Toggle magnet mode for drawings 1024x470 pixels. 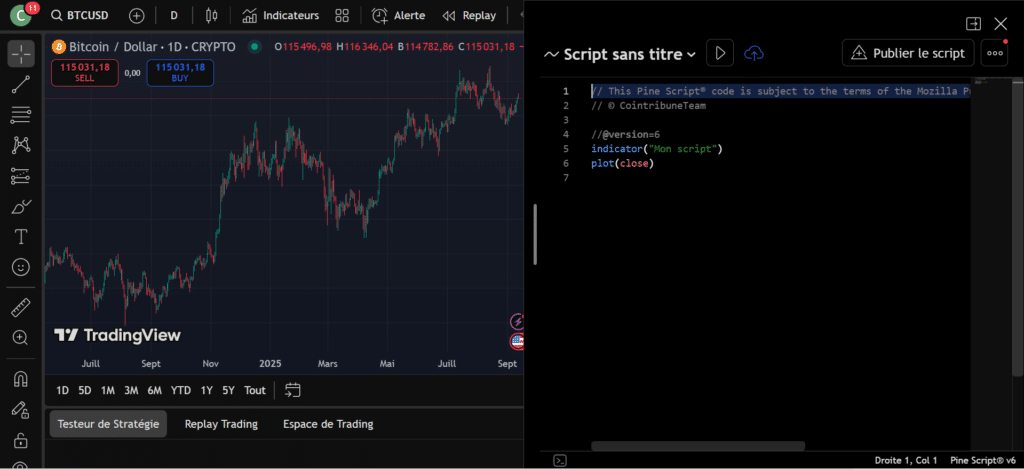click(21, 379)
